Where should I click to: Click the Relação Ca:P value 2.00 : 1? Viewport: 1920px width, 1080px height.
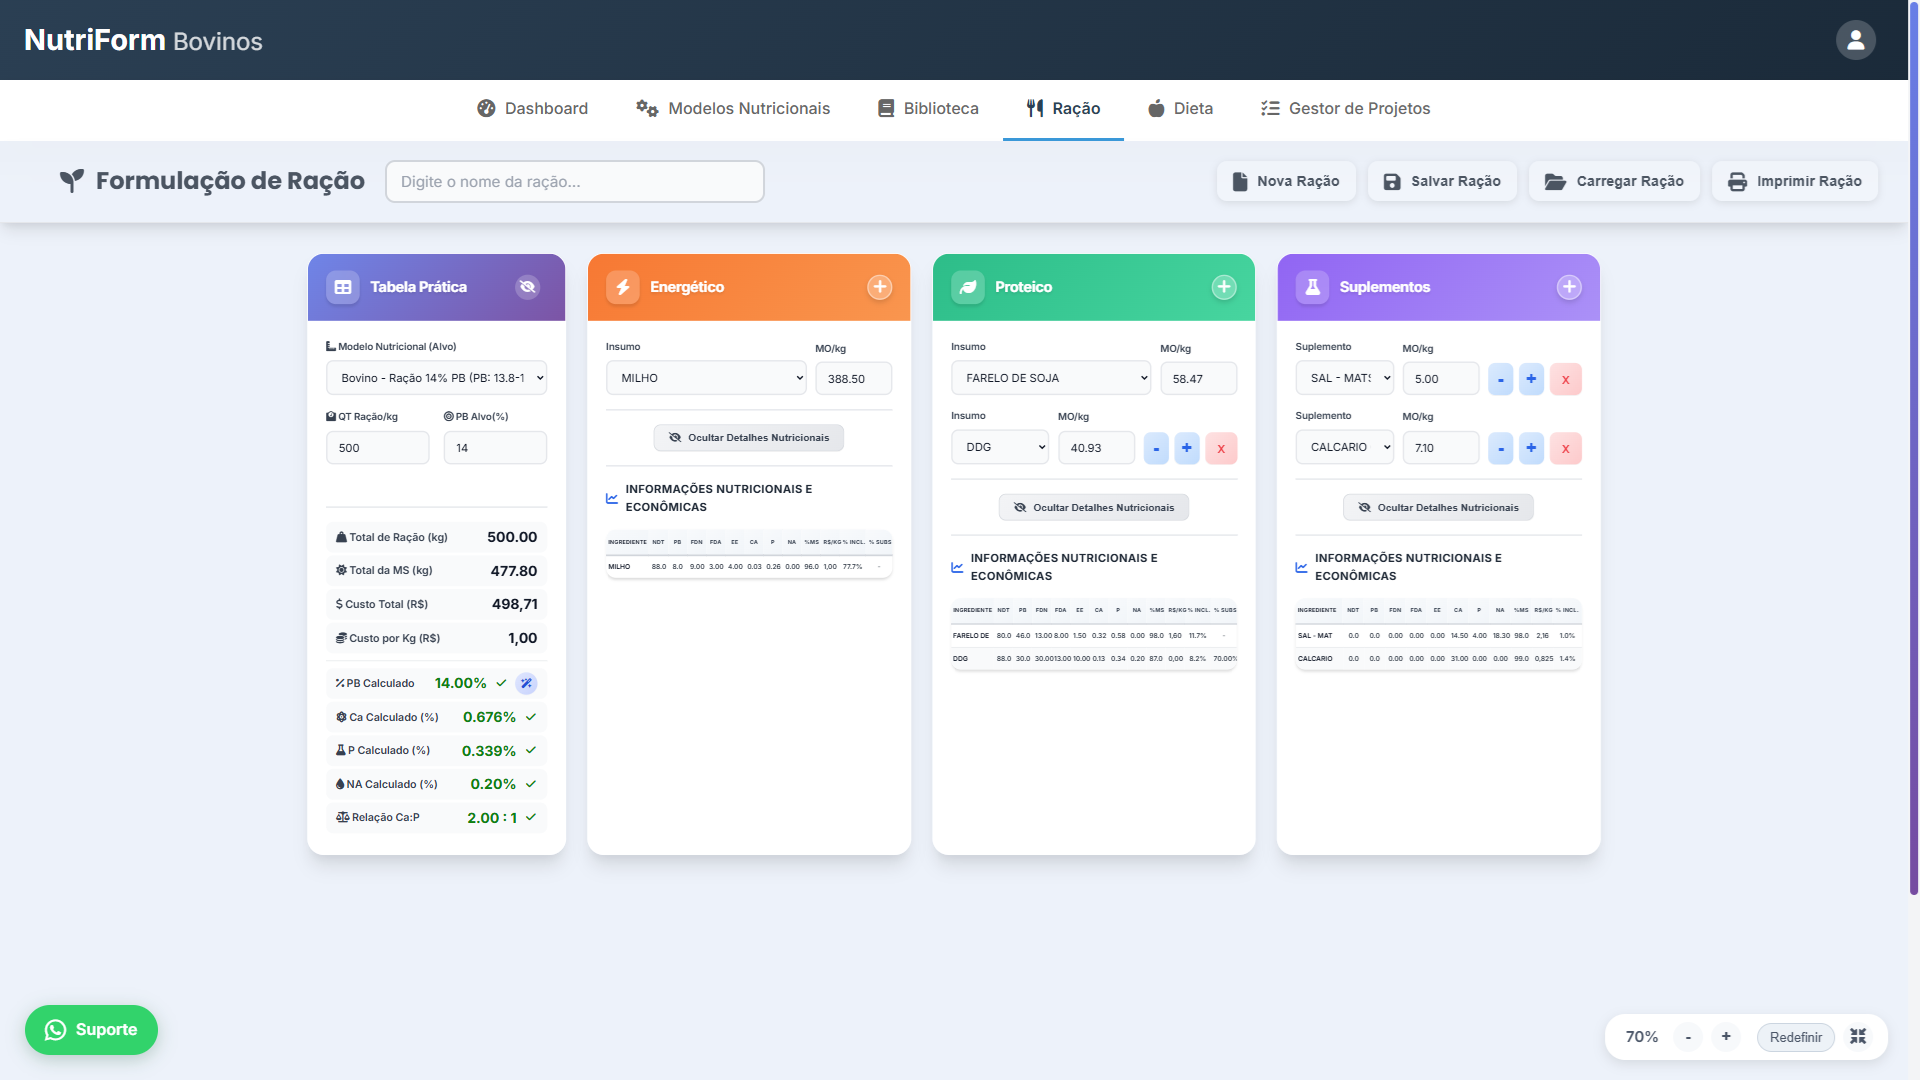[x=492, y=818]
